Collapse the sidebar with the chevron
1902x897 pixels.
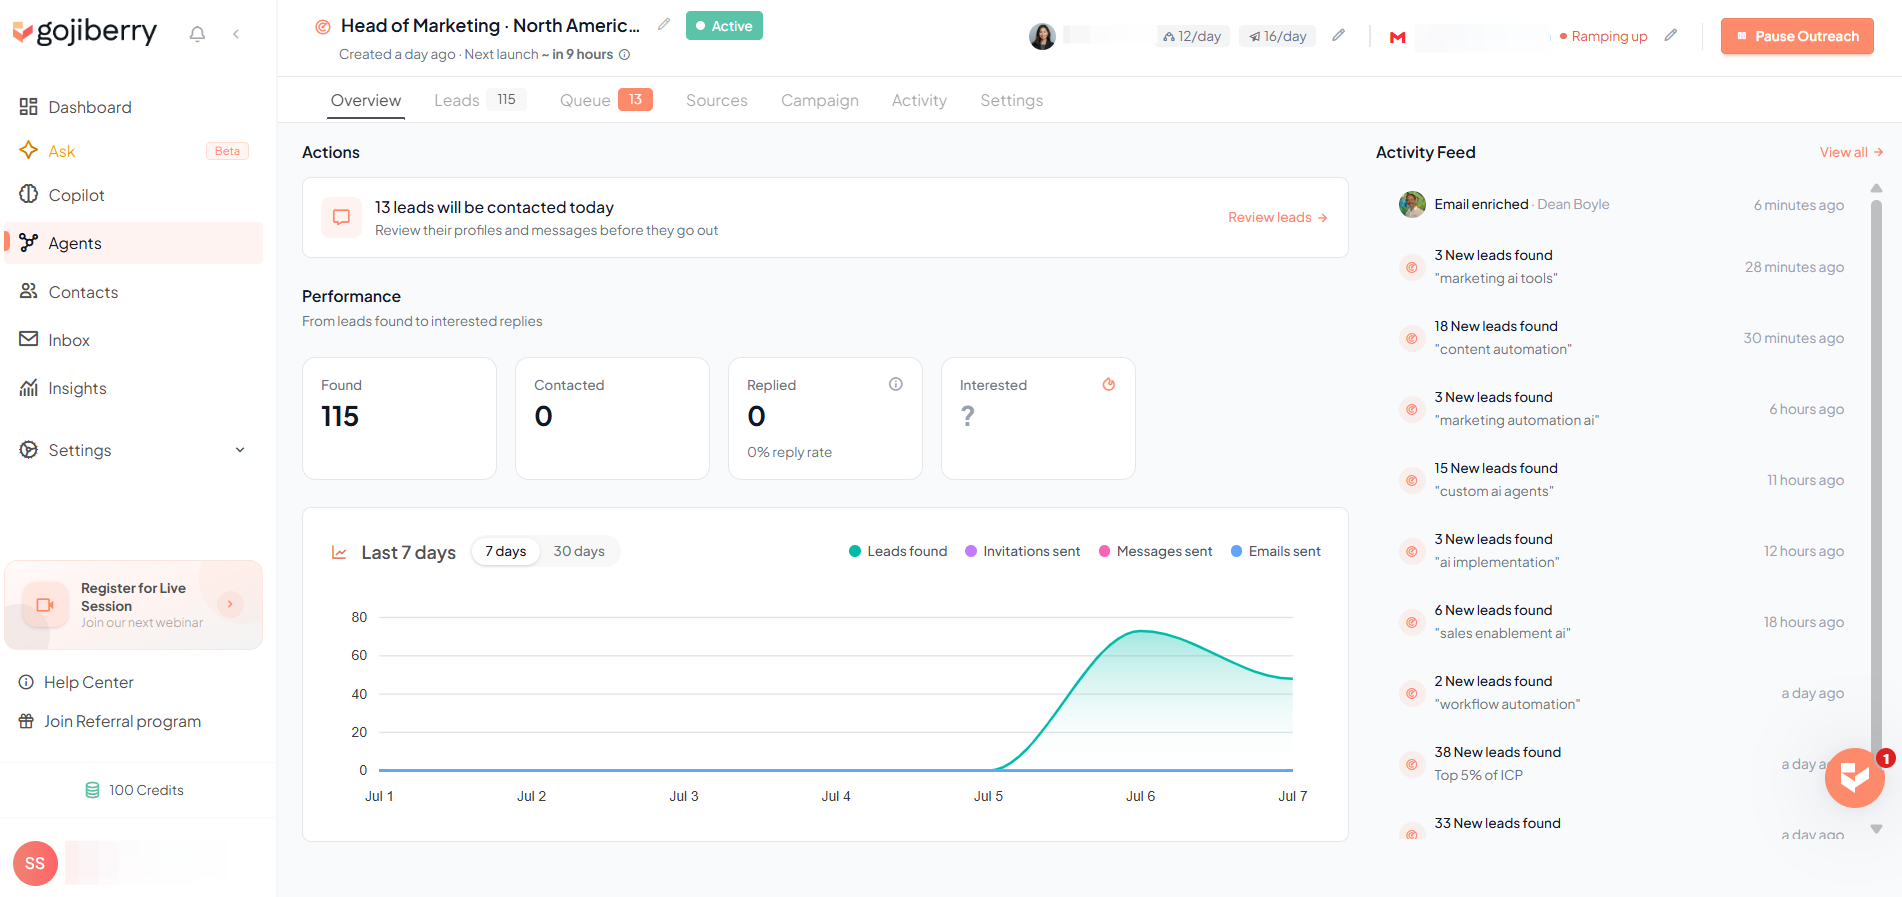[x=236, y=34]
